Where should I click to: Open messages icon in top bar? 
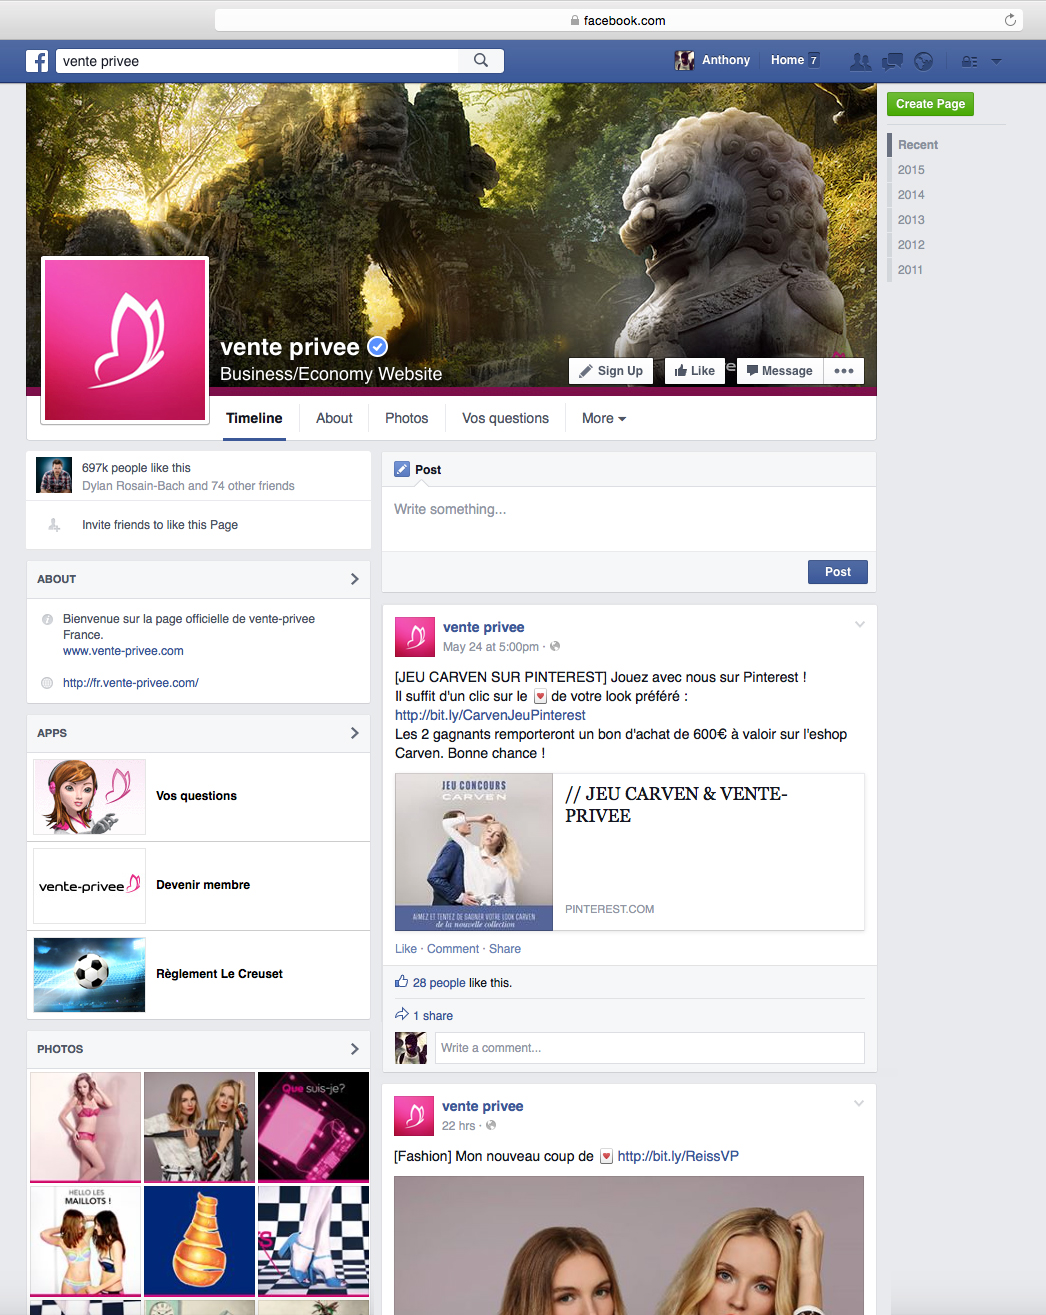point(892,61)
